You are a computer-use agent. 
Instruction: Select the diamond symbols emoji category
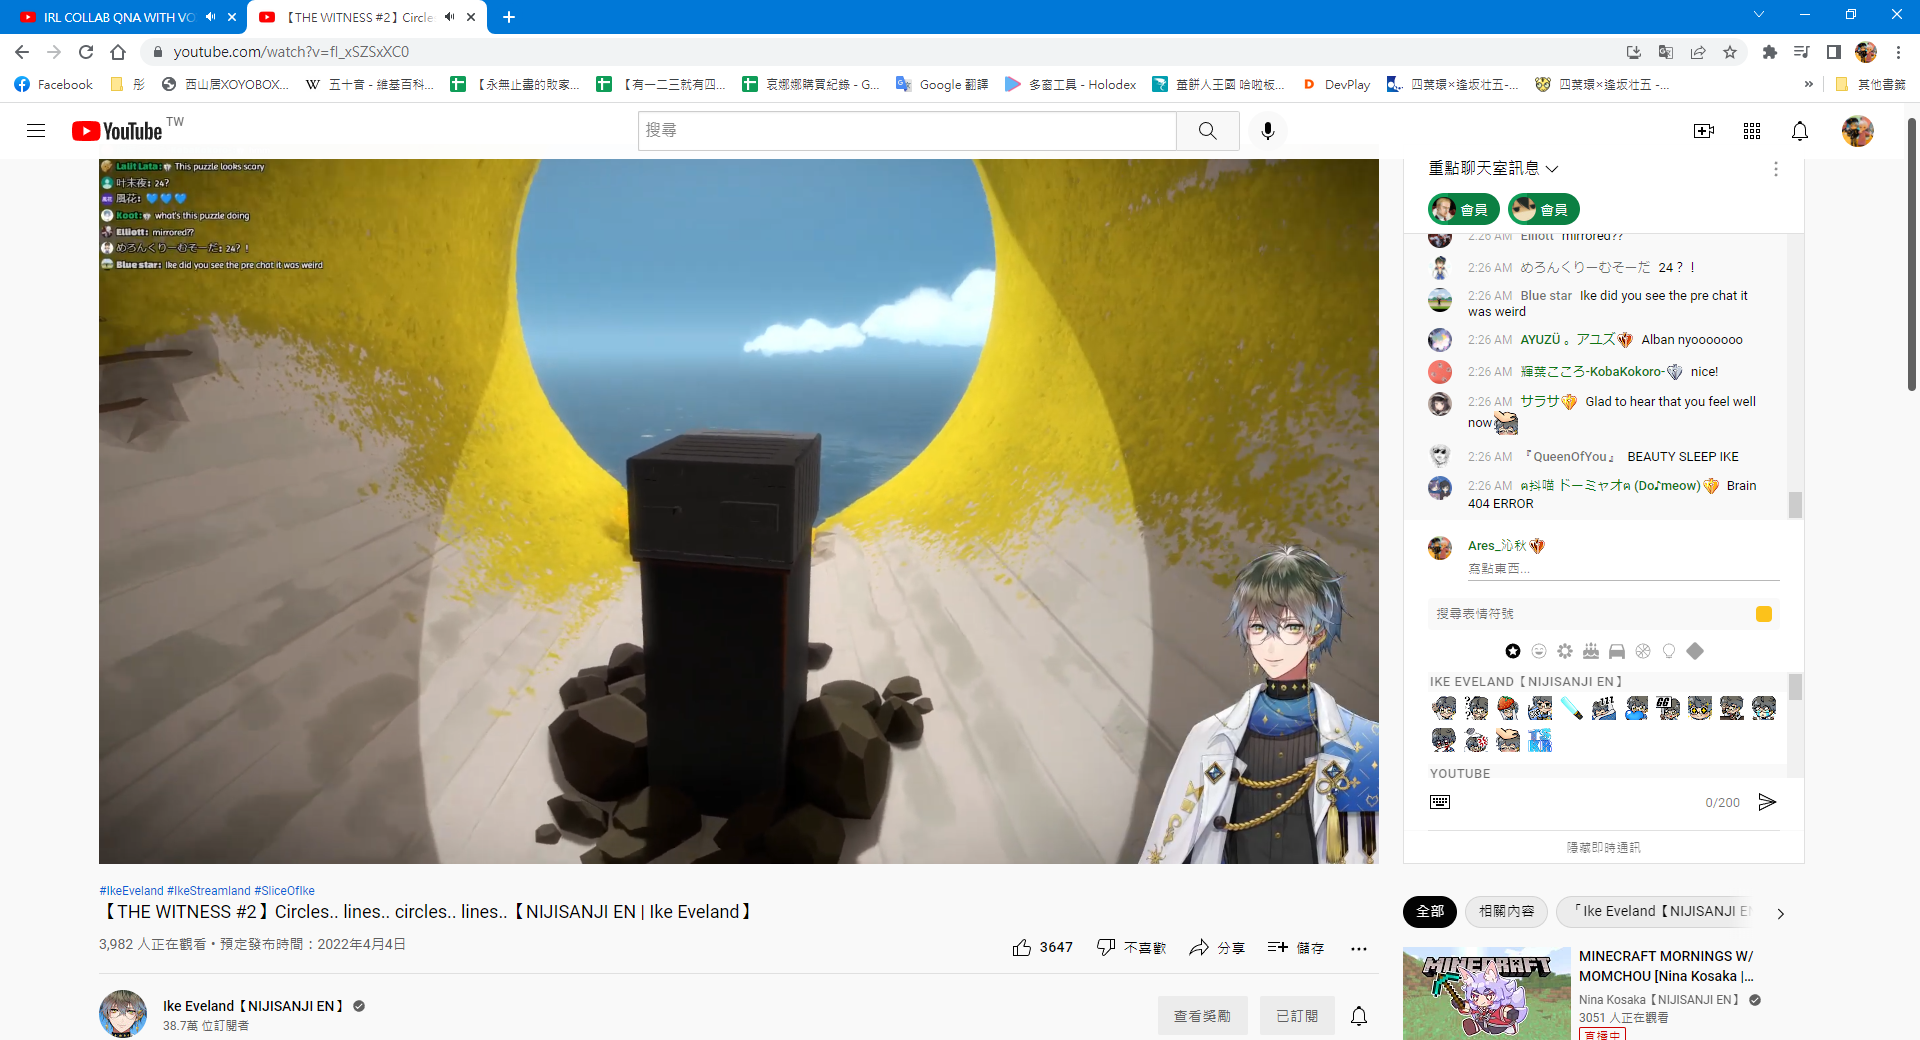1695,651
